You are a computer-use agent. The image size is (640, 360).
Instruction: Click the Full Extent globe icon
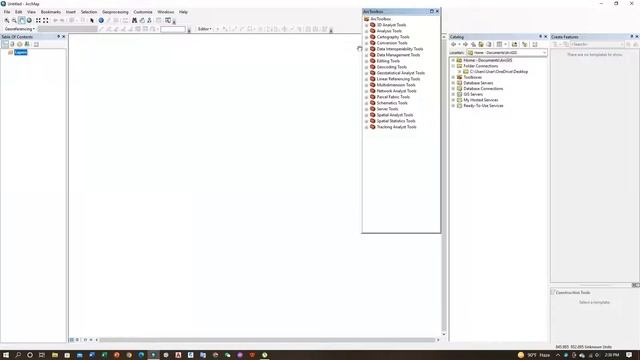pyautogui.click(x=29, y=20)
